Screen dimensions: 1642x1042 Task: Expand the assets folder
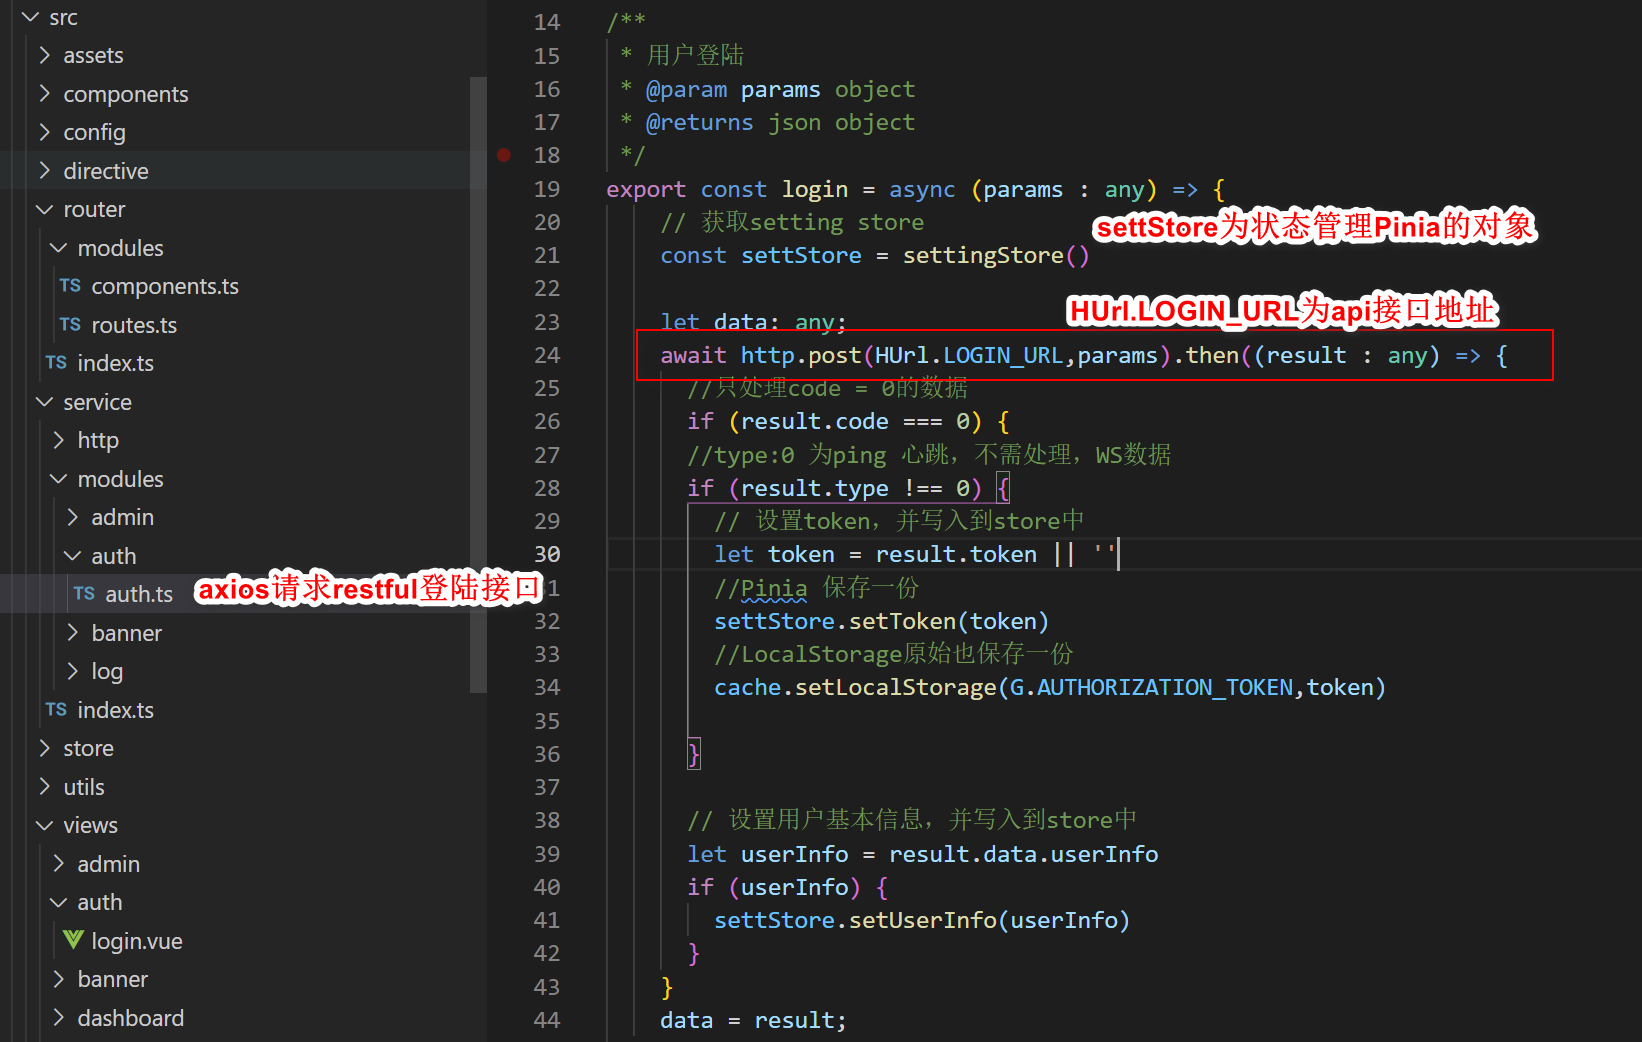46,55
